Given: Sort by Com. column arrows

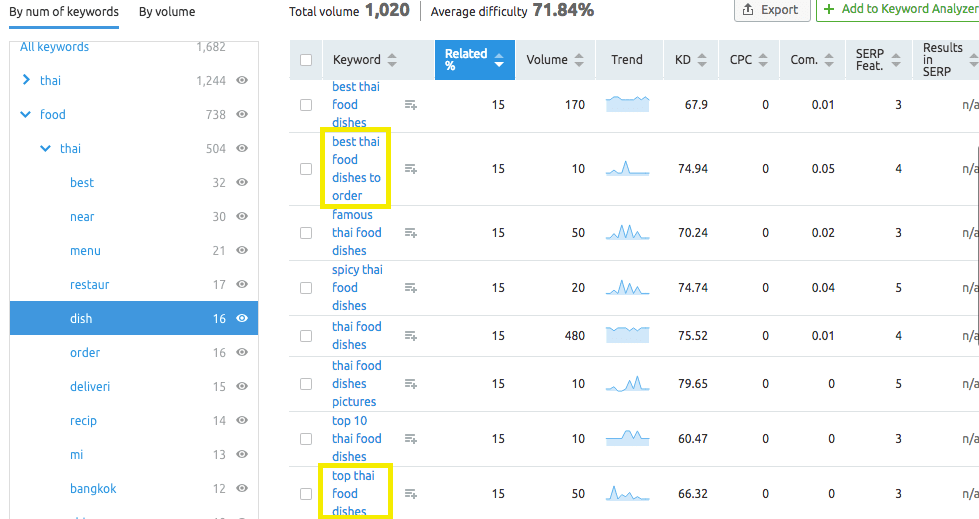Looking at the screenshot, I should (829, 60).
